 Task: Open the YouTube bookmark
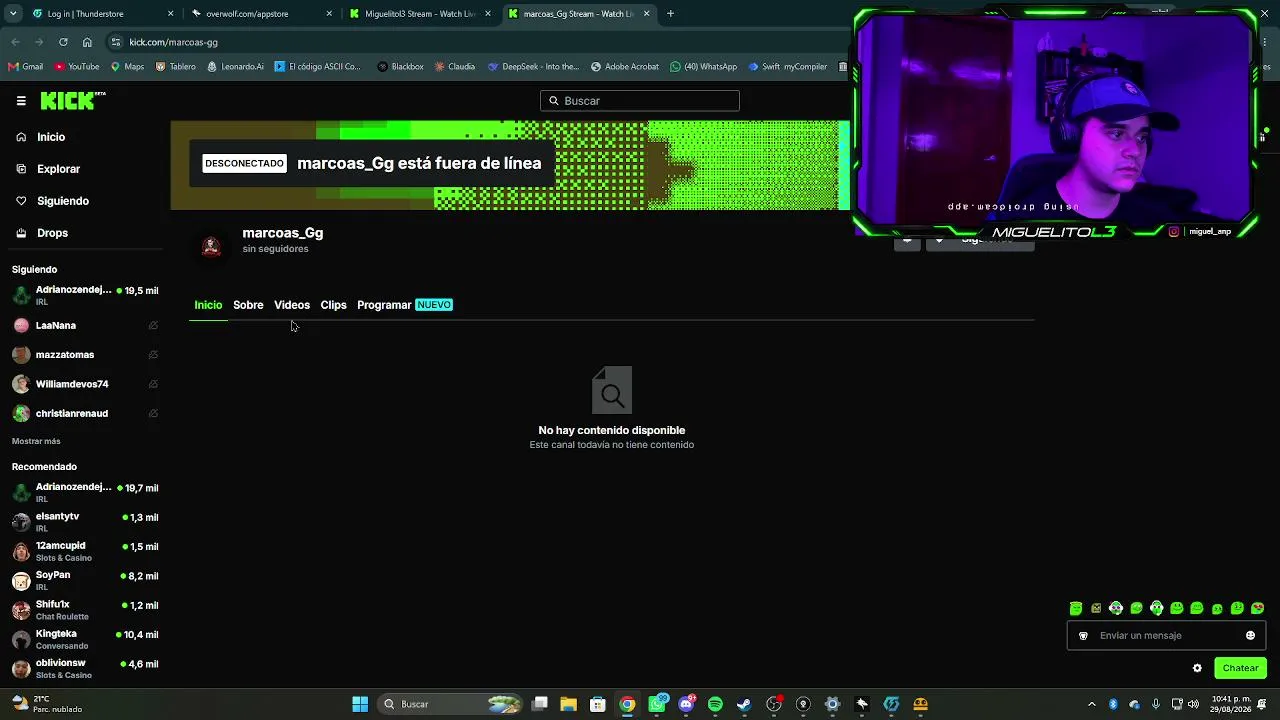(x=77, y=67)
